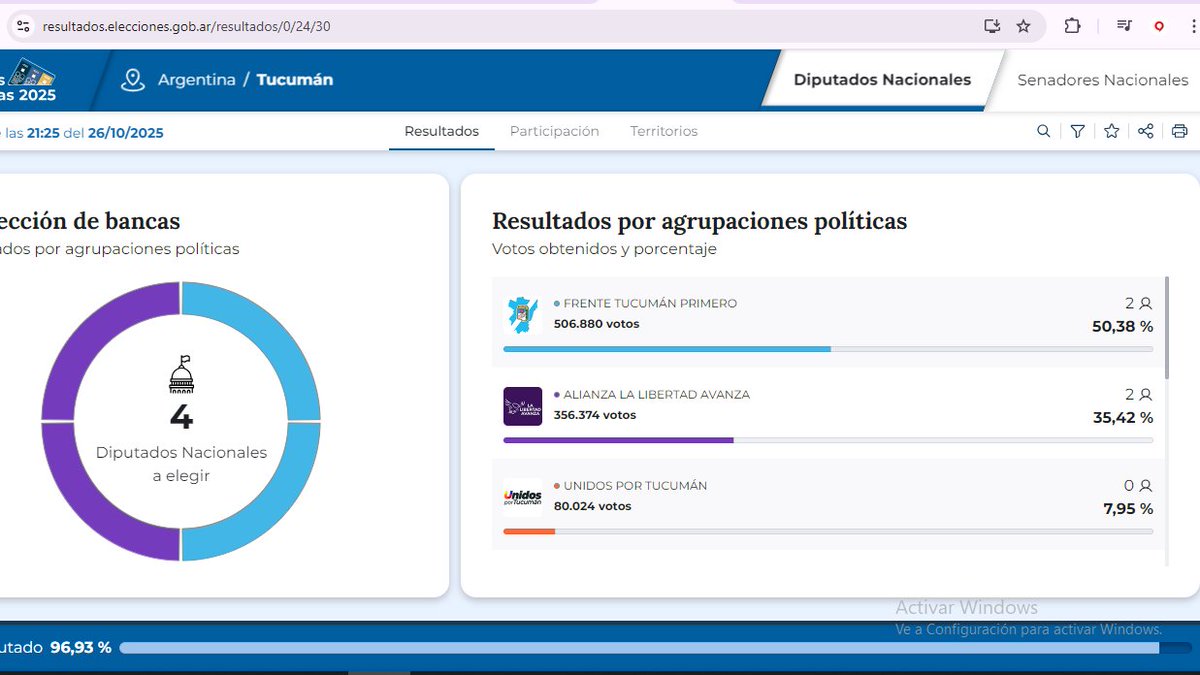The width and height of the screenshot is (1200, 675).
Task: Select the Resultados tab
Action: tap(441, 131)
